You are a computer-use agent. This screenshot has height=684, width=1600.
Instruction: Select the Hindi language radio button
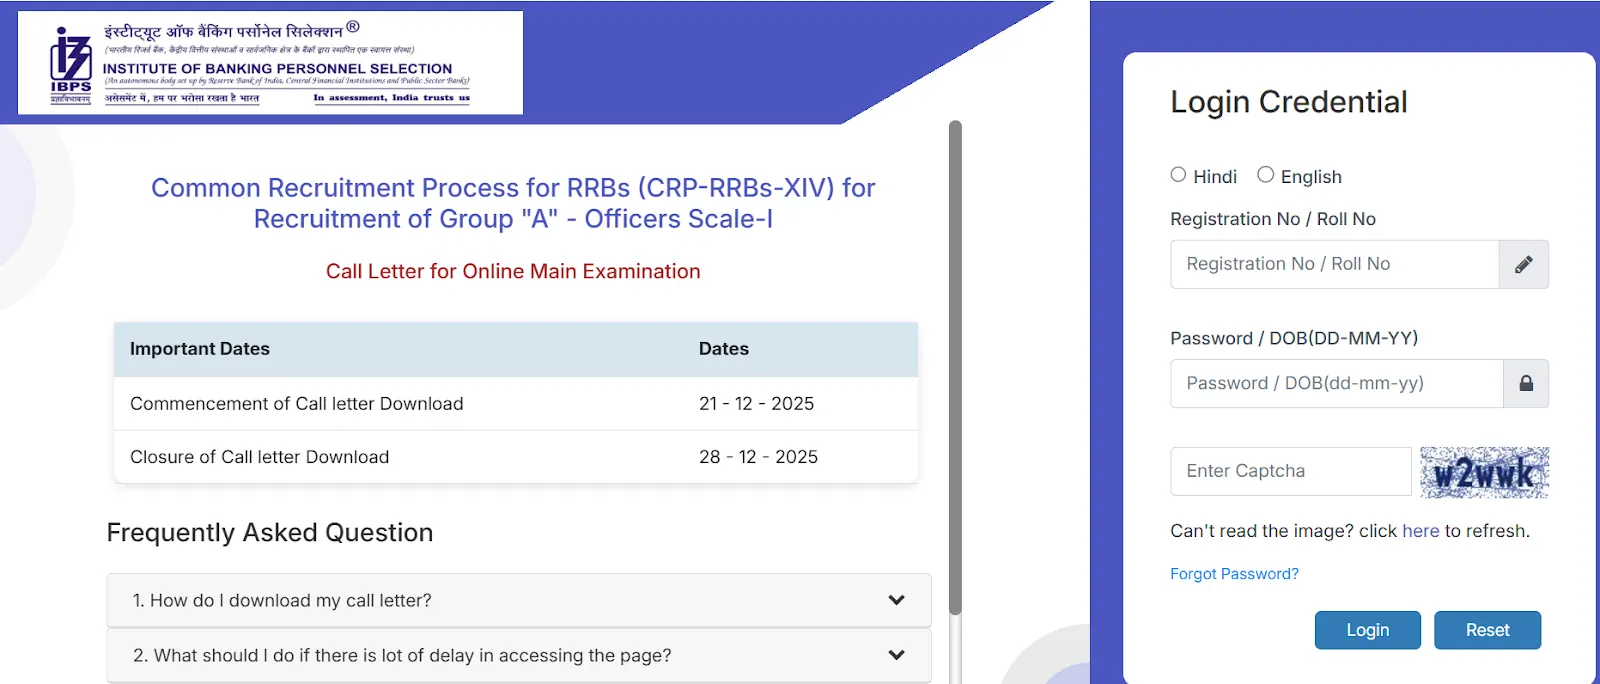click(x=1178, y=175)
